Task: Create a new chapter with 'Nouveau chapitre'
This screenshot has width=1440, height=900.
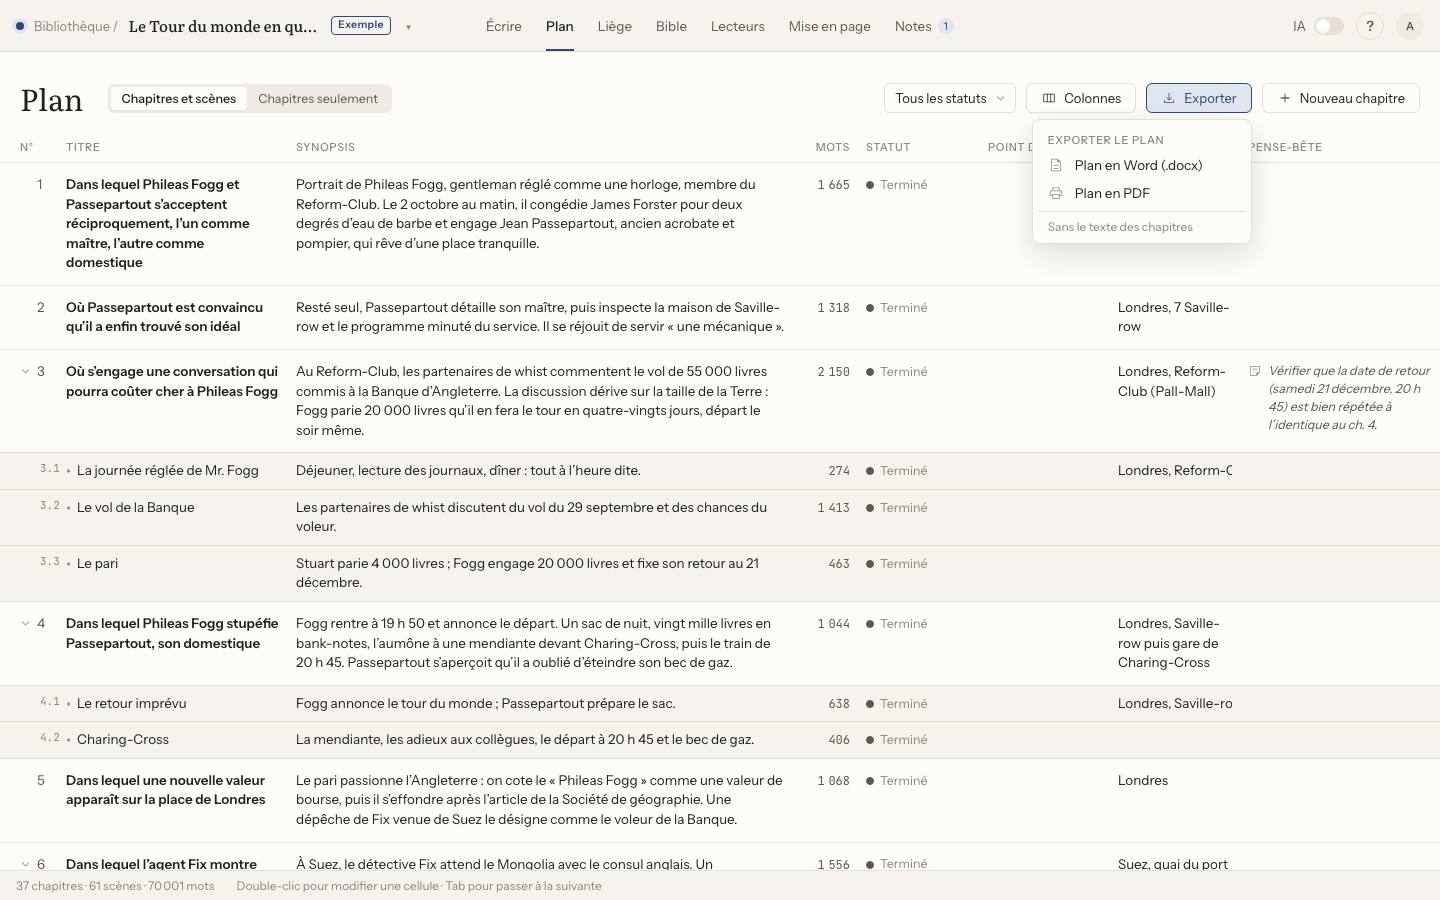Action: (1341, 98)
